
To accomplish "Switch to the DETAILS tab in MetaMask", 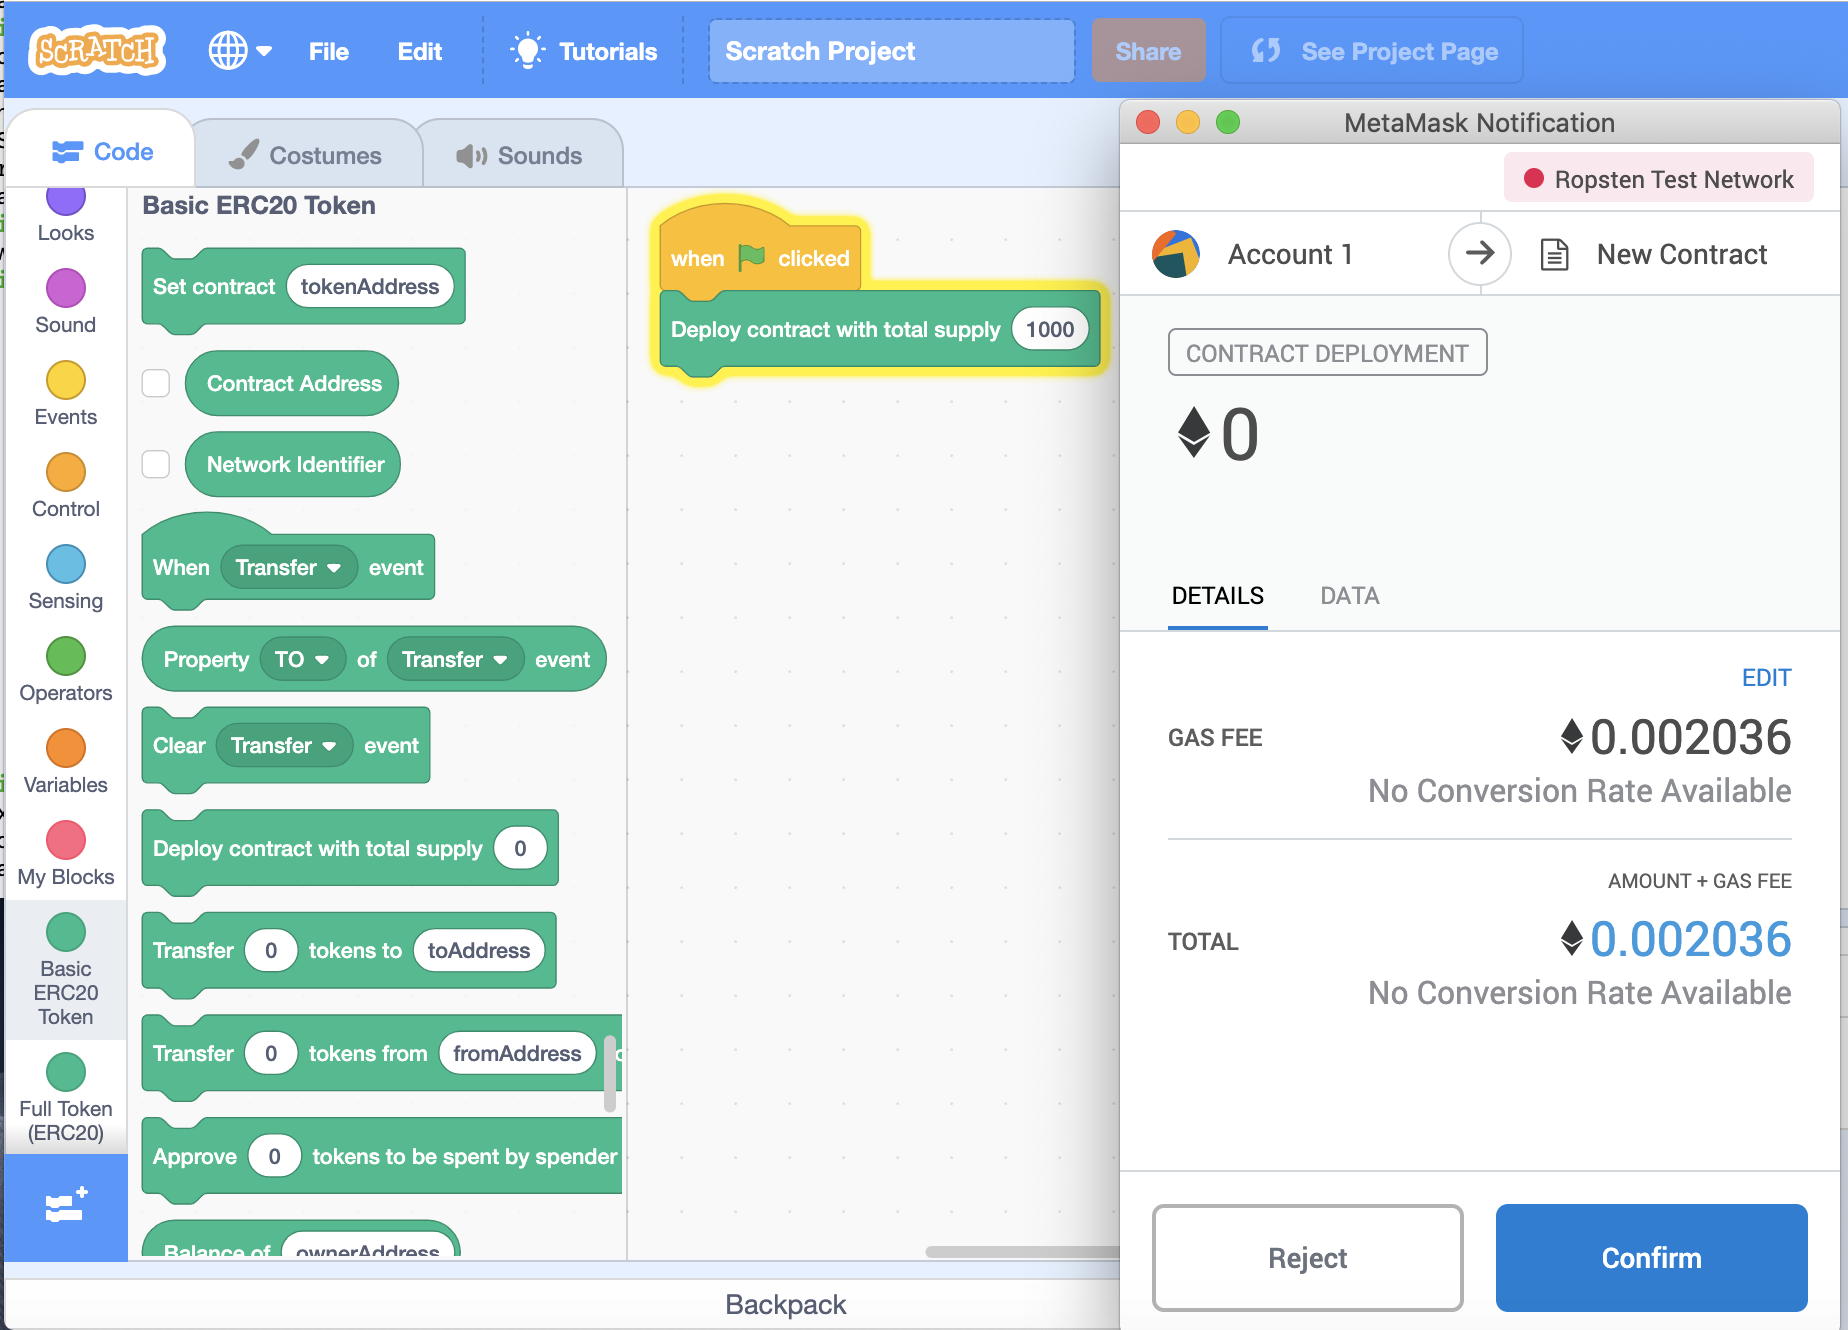I will [x=1218, y=596].
